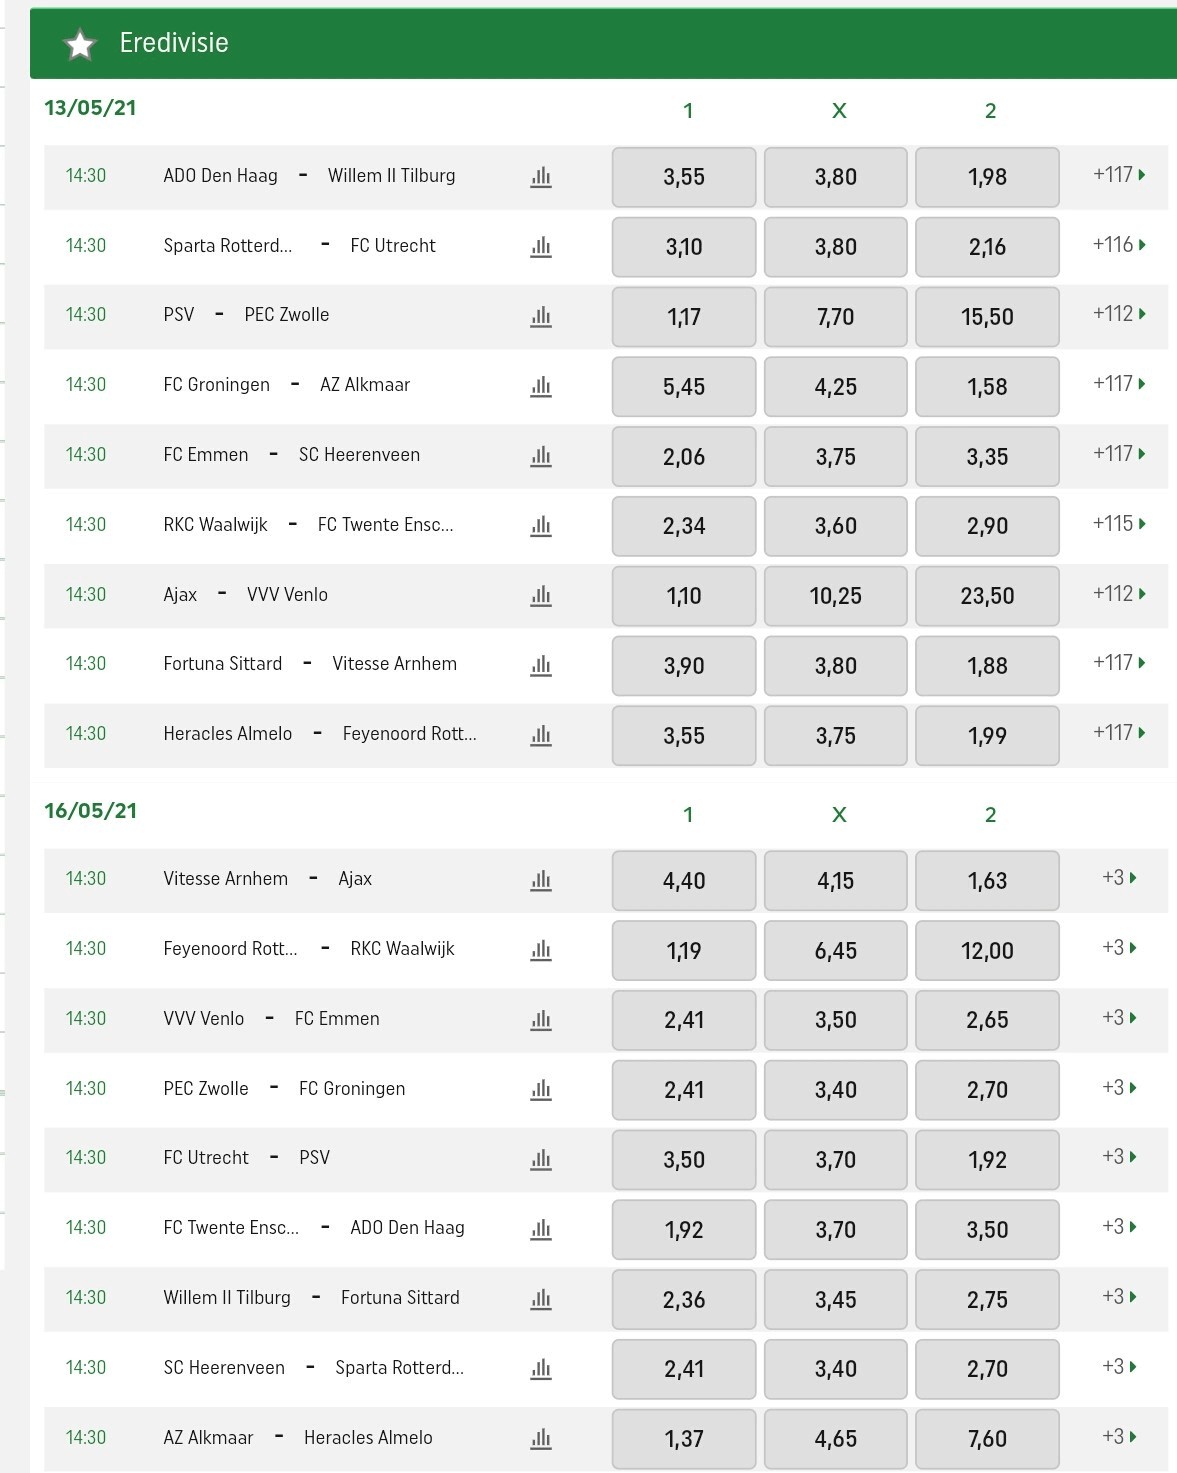
Task: Open stats icon for FC Utrecht - PSV
Action: 541,1159
